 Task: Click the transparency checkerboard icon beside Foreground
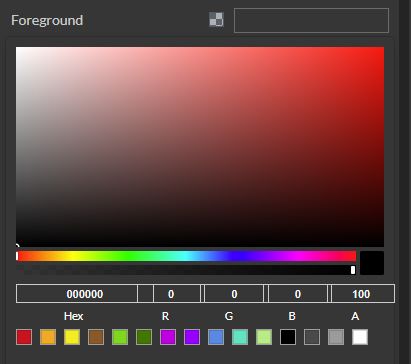pos(216,20)
